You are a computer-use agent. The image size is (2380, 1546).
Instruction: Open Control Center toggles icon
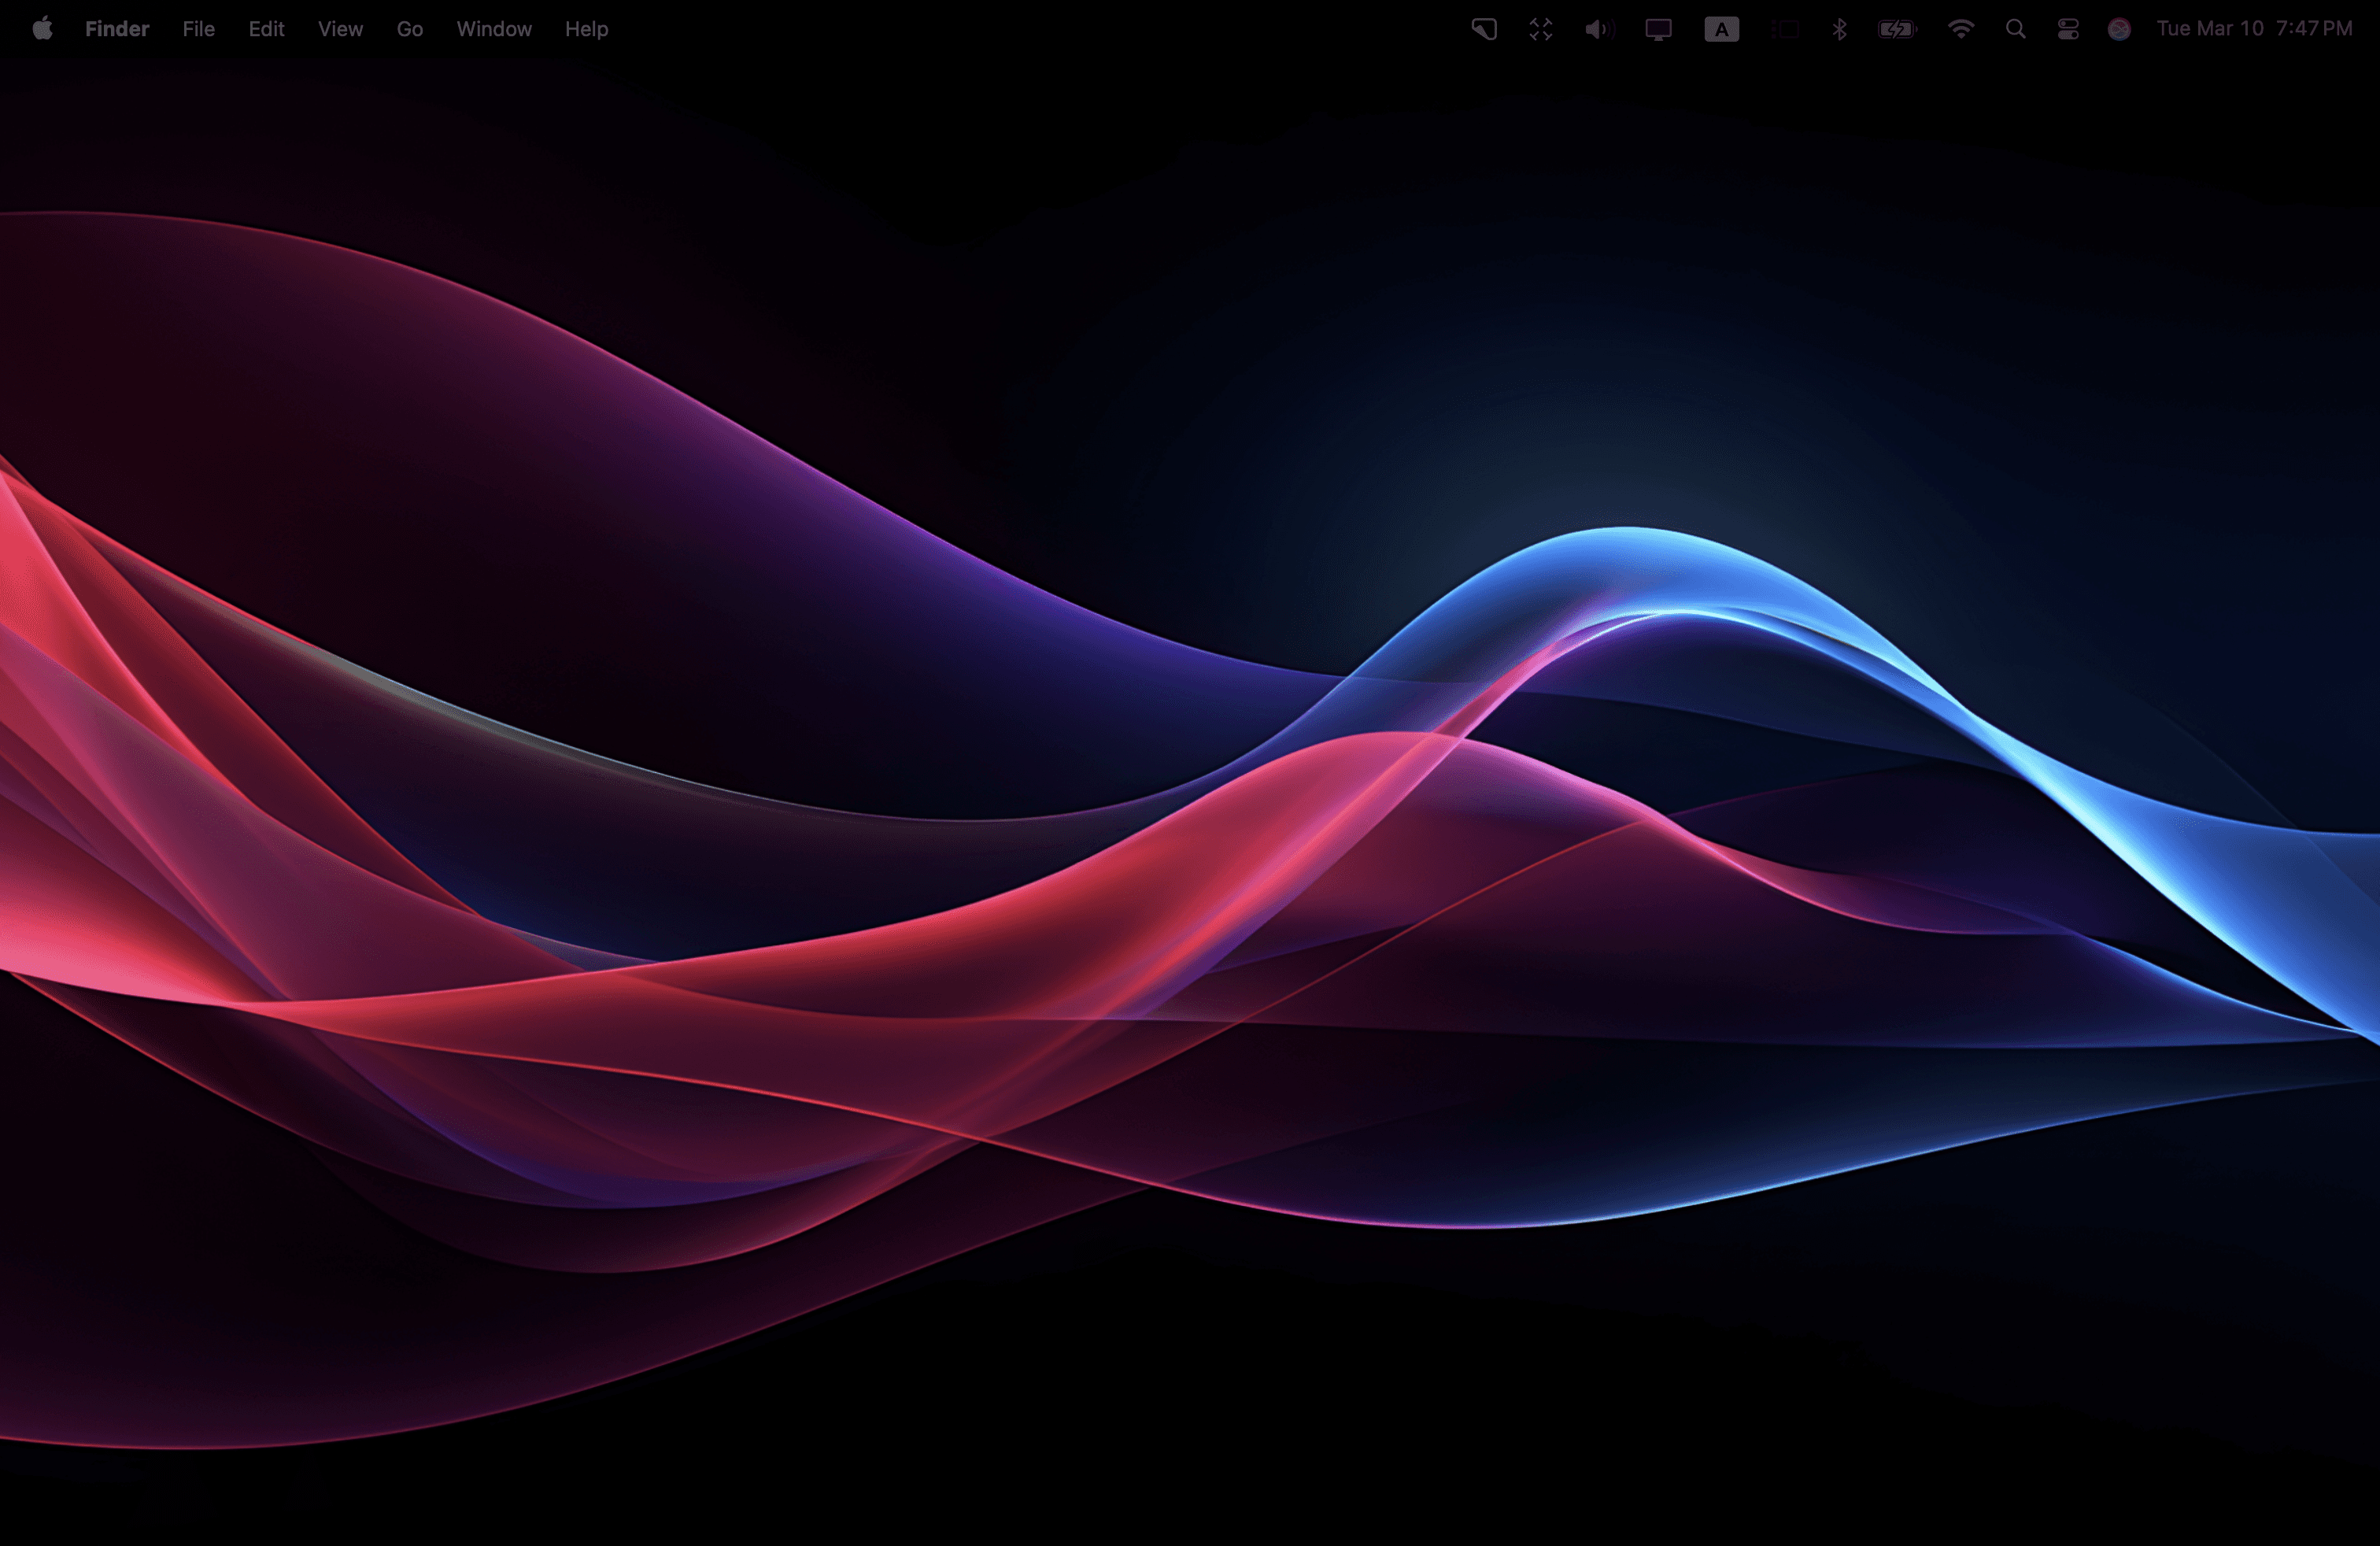2068,29
